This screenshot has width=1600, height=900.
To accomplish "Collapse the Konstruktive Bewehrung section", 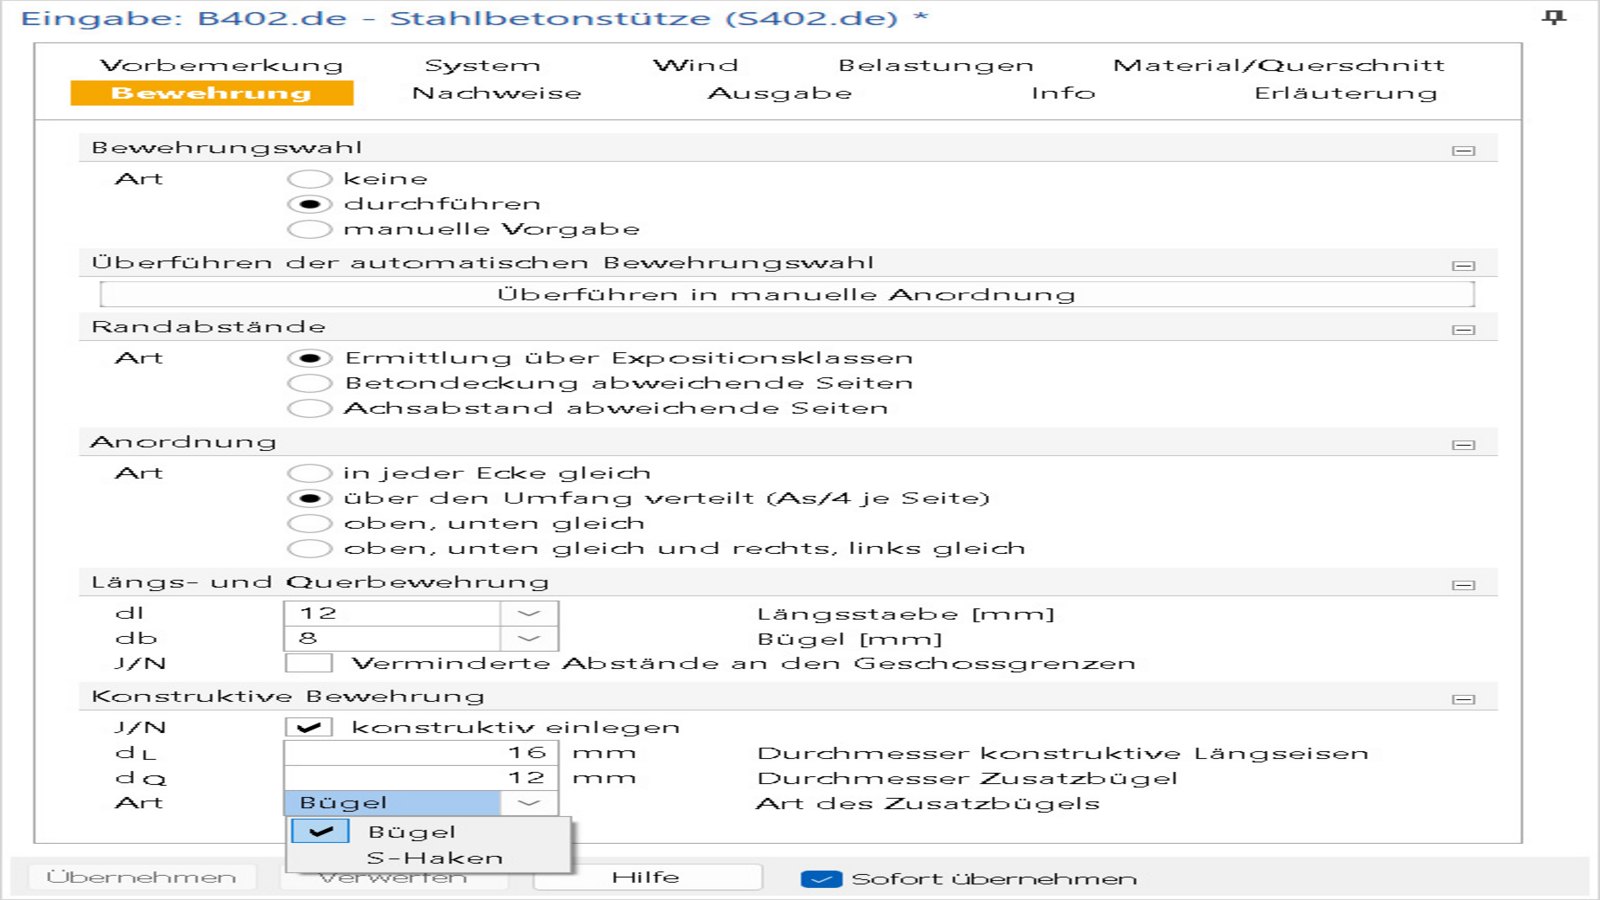I will 1463,699.
